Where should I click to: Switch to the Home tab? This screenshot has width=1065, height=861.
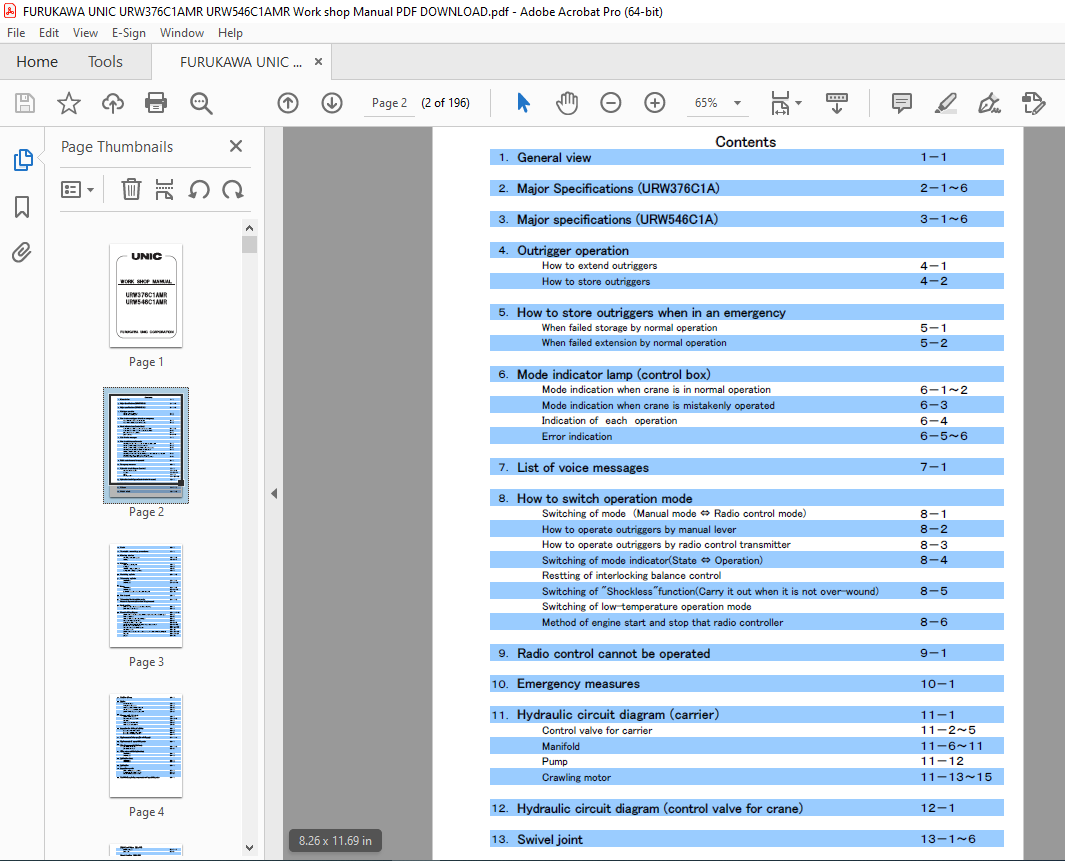37,62
